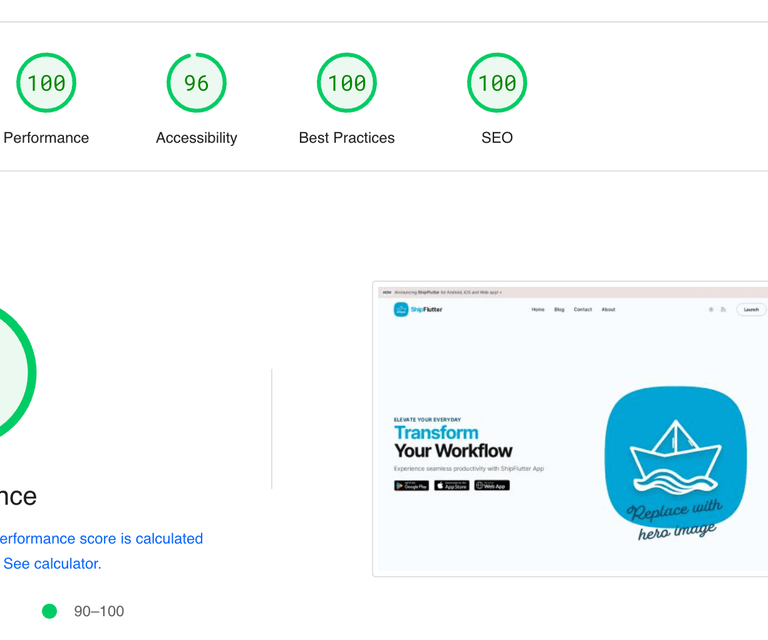Open the 'performance score is calculated' link
Image resolution: width=768 pixels, height=640 pixels.
(x=100, y=539)
